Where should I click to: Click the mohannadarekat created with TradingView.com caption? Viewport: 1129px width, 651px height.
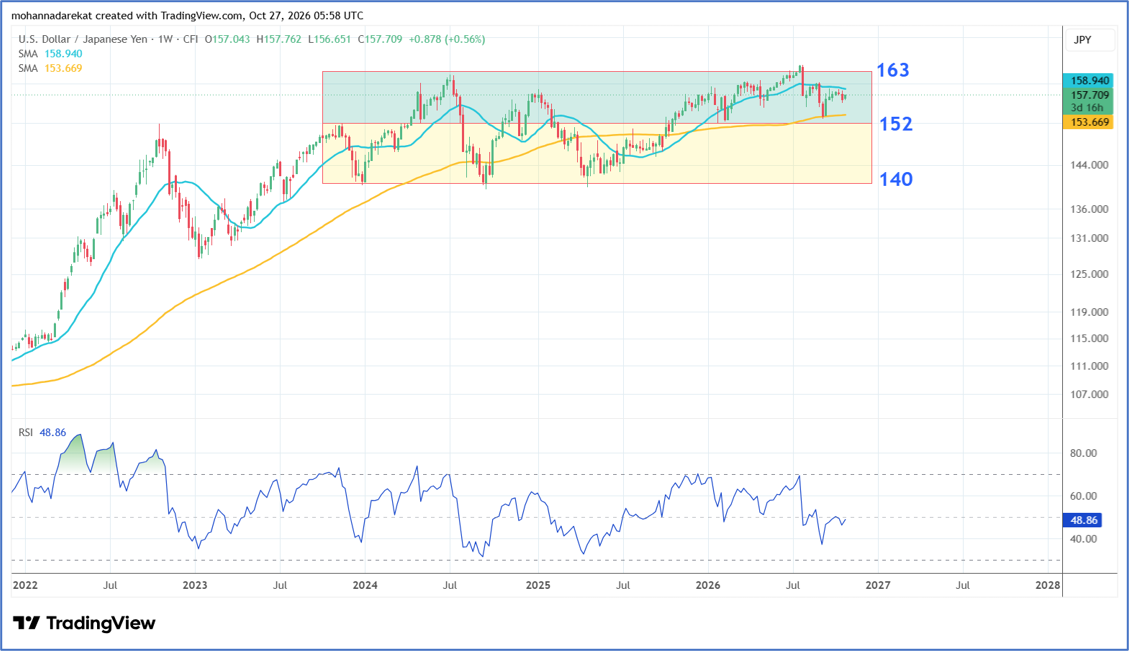click(x=187, y=15)
